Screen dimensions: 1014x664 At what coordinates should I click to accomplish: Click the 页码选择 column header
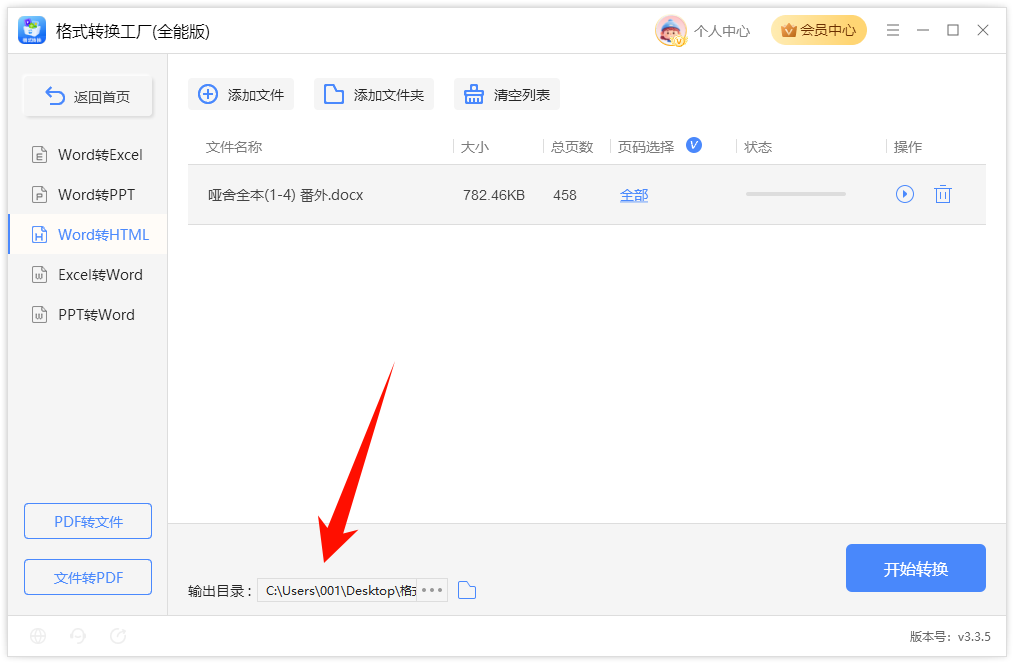[x=646, y=147]
